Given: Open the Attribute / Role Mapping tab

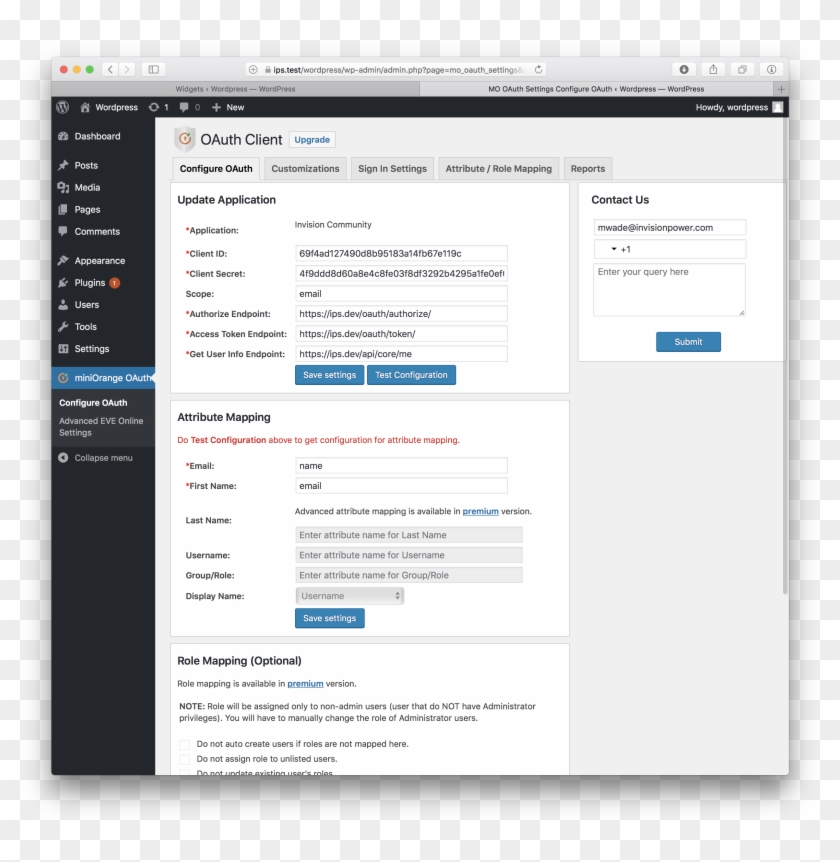Looking at the screenshot, I should click(498, 168).
